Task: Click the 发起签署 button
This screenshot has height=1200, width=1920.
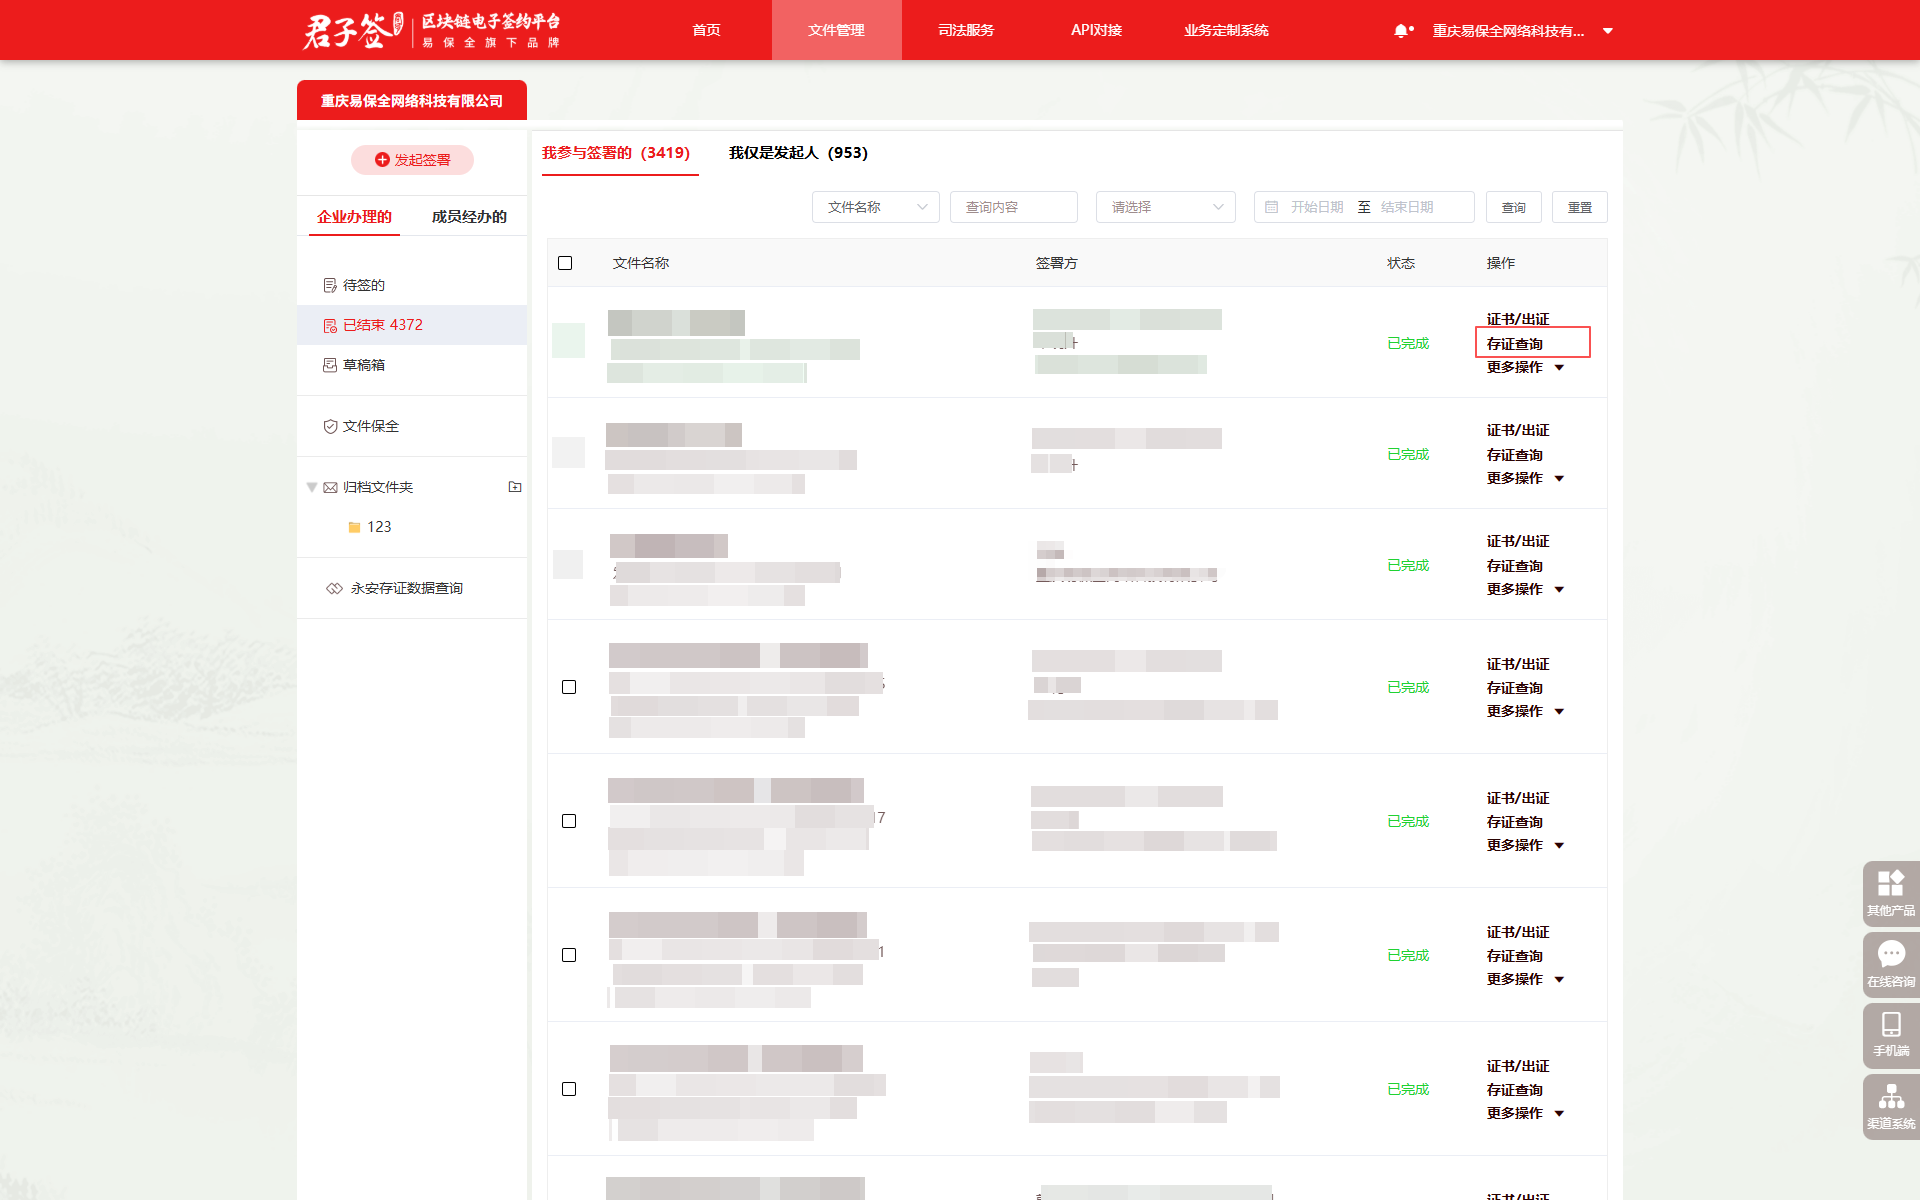Action: point(412,160)
